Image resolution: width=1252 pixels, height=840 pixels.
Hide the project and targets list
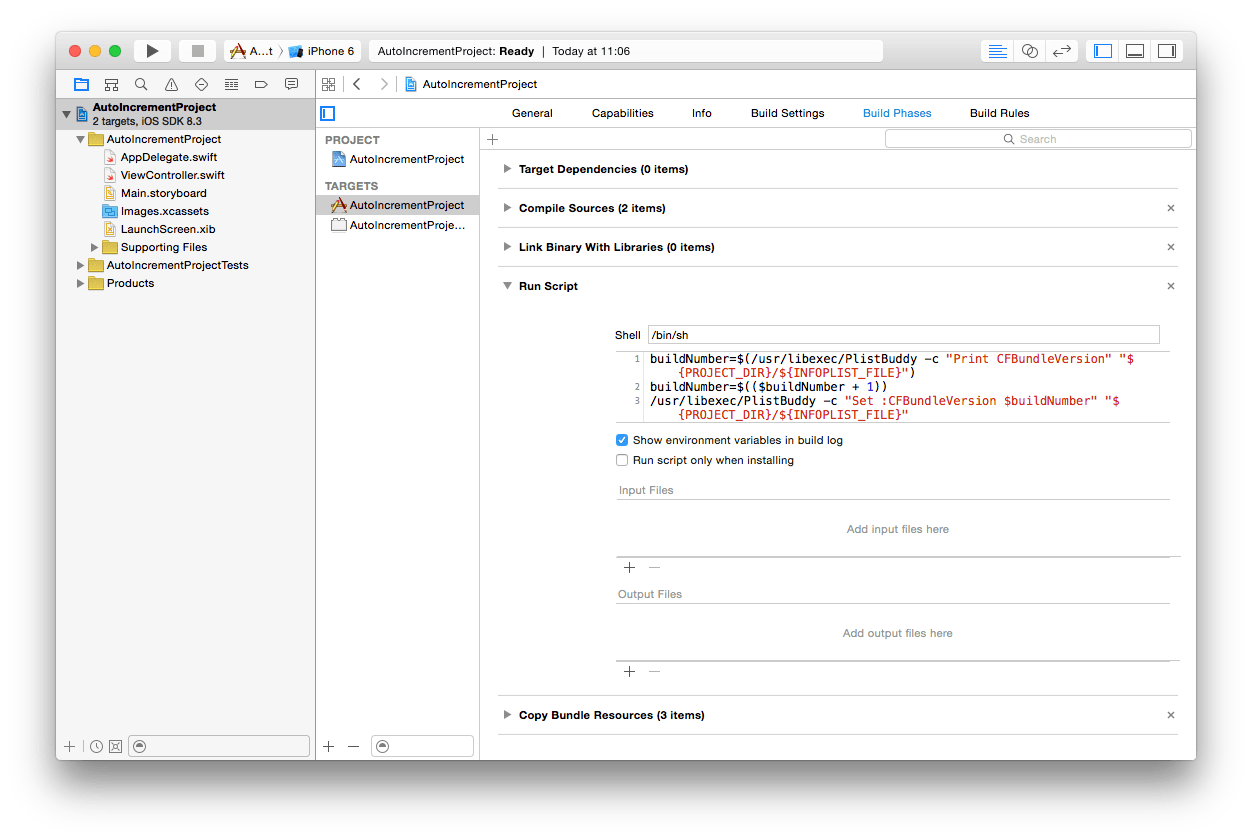(327, 113)
